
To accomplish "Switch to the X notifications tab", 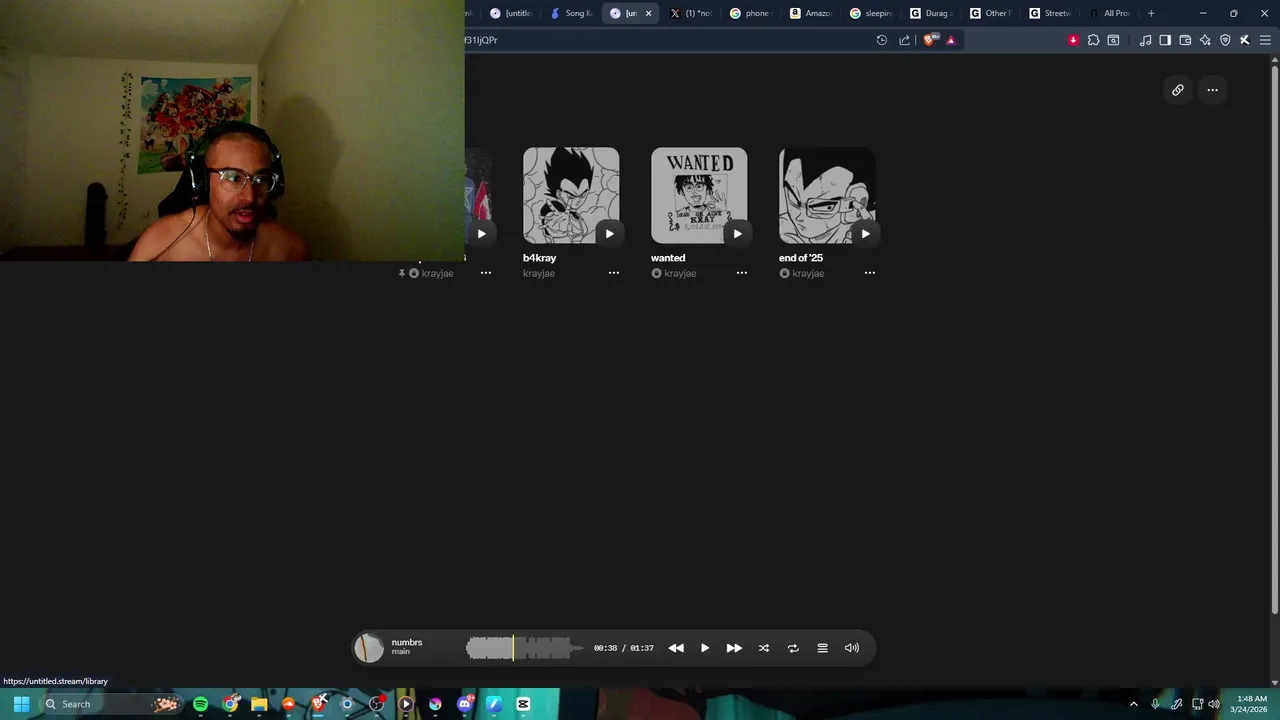I will 691,13.
